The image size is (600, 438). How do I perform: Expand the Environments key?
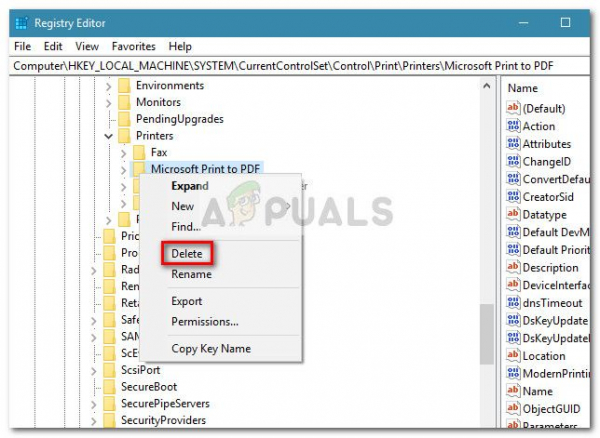pyautogui.click(x=109, y=86)
